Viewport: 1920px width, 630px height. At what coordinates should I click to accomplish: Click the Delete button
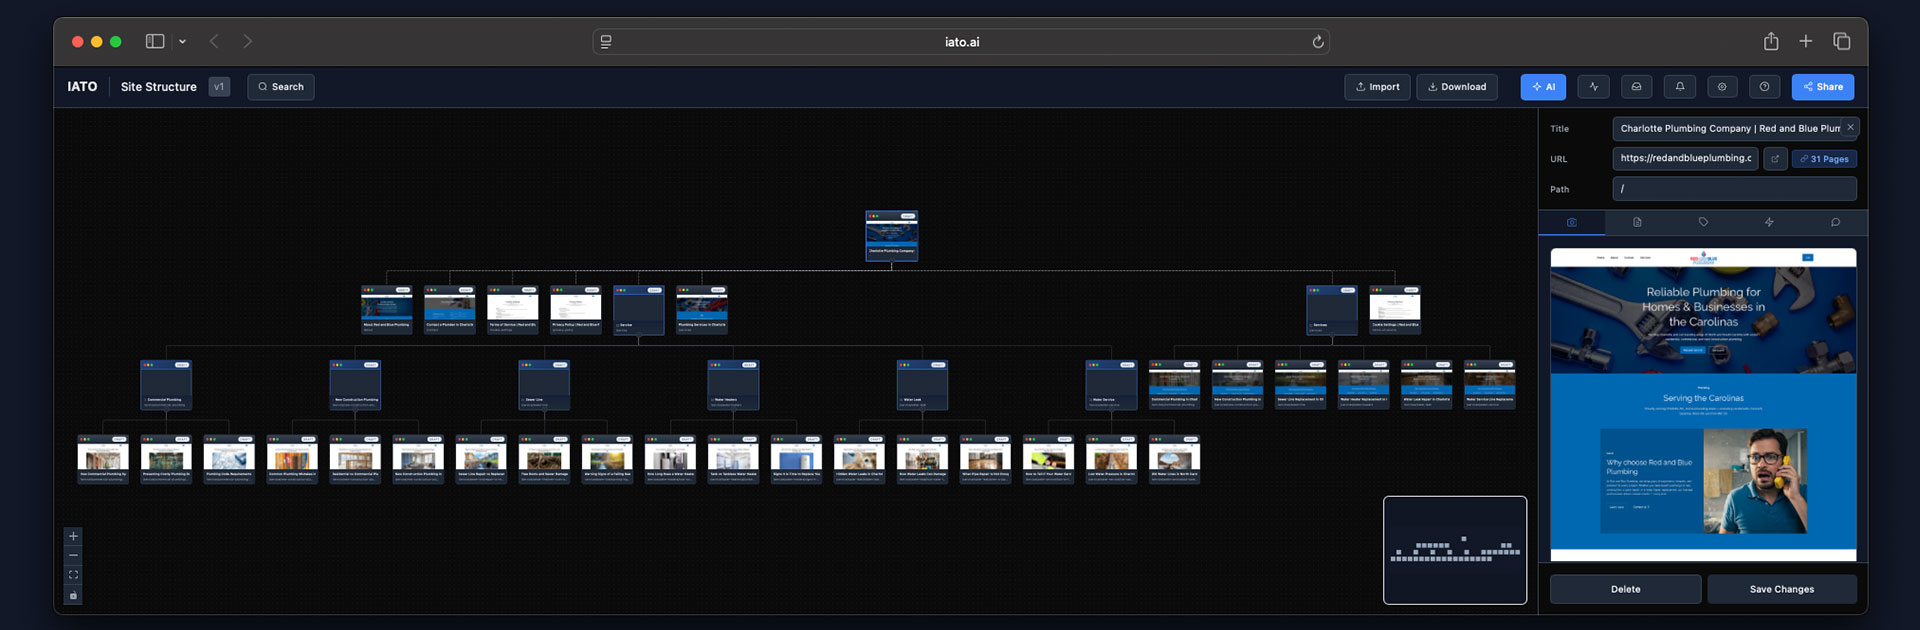click(1625, 589)
